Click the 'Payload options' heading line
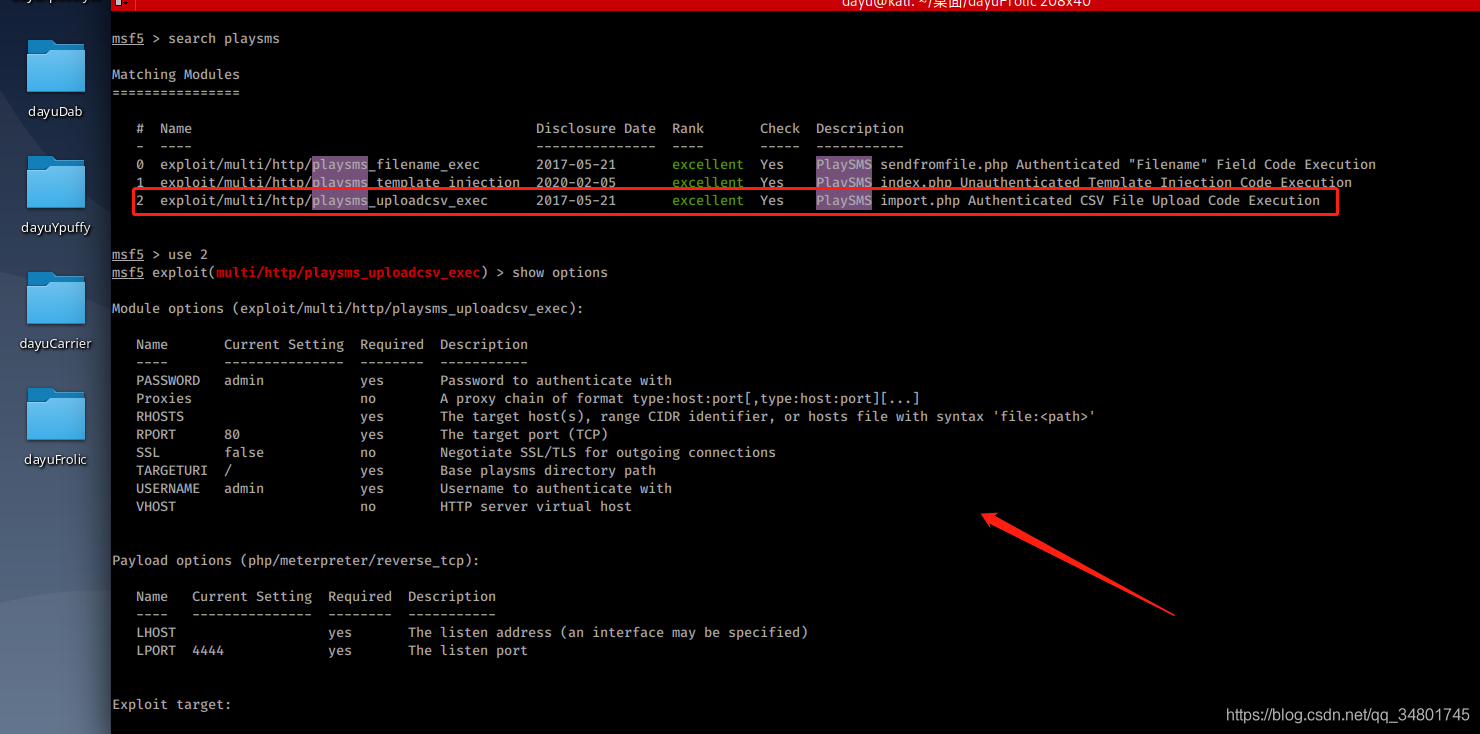This screenshot has height=734, width=1480. tap(296, 560)
